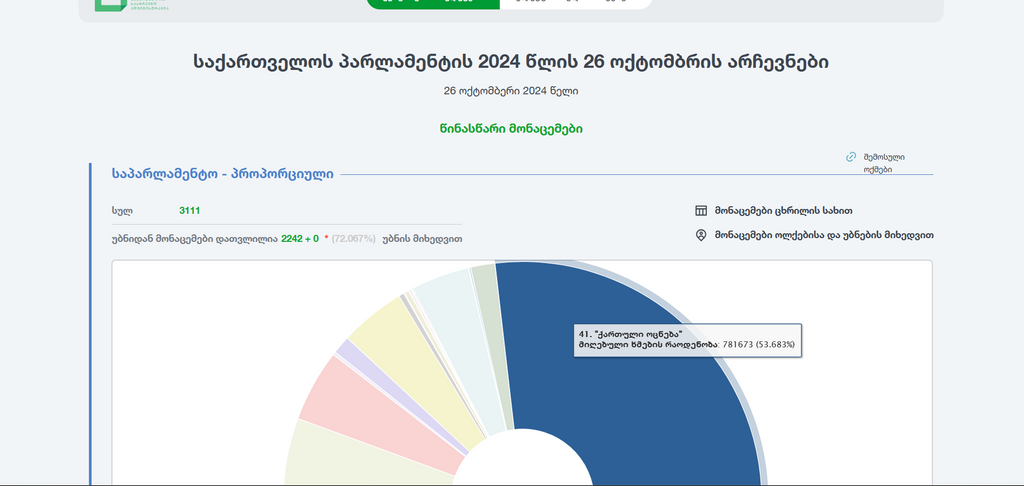Click the green total value 3111
The width and height of the screenshot is (1024, 486).
189,210
